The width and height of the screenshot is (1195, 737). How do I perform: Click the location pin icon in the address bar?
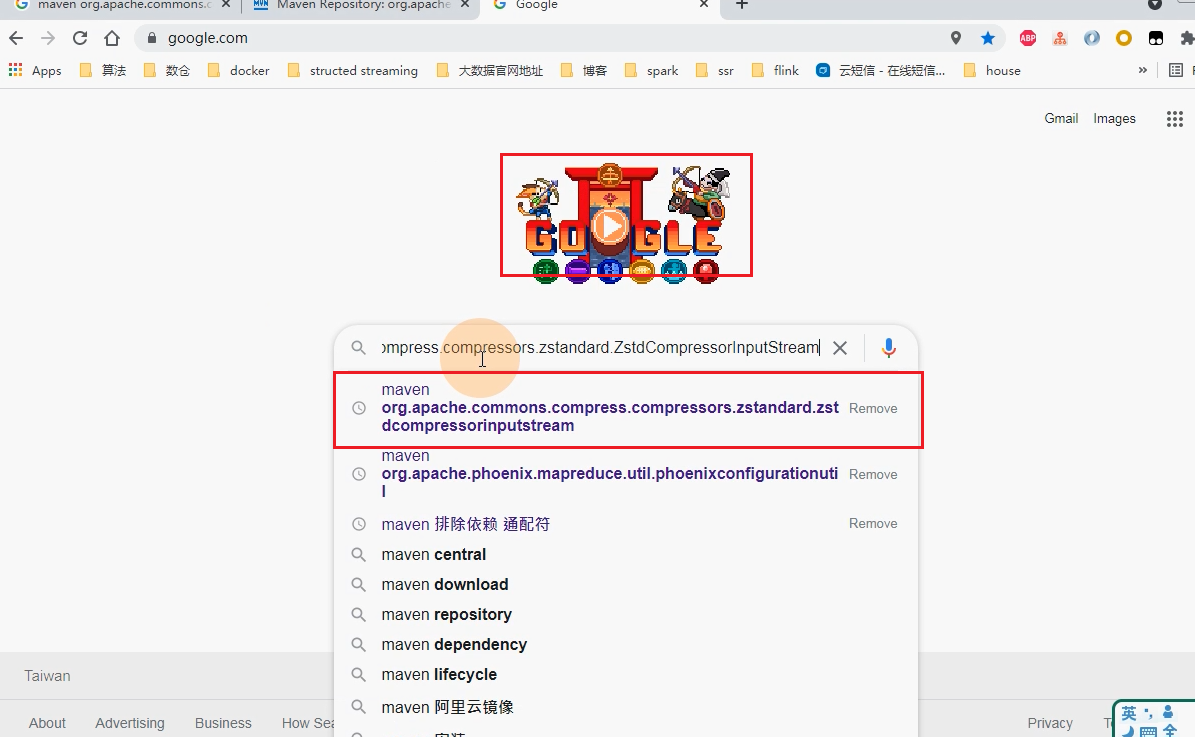(956, 38)
